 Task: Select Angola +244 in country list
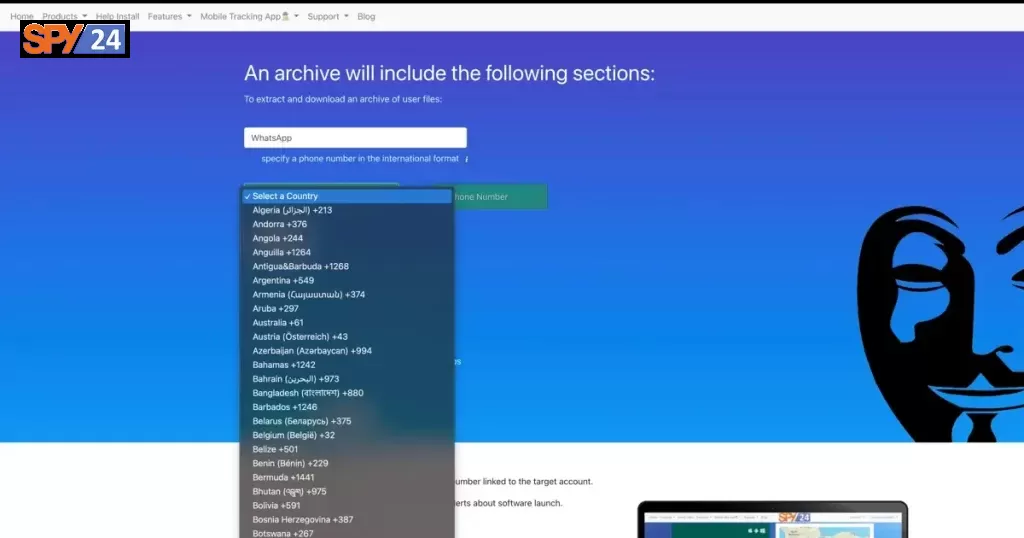[x=347, y=238]
